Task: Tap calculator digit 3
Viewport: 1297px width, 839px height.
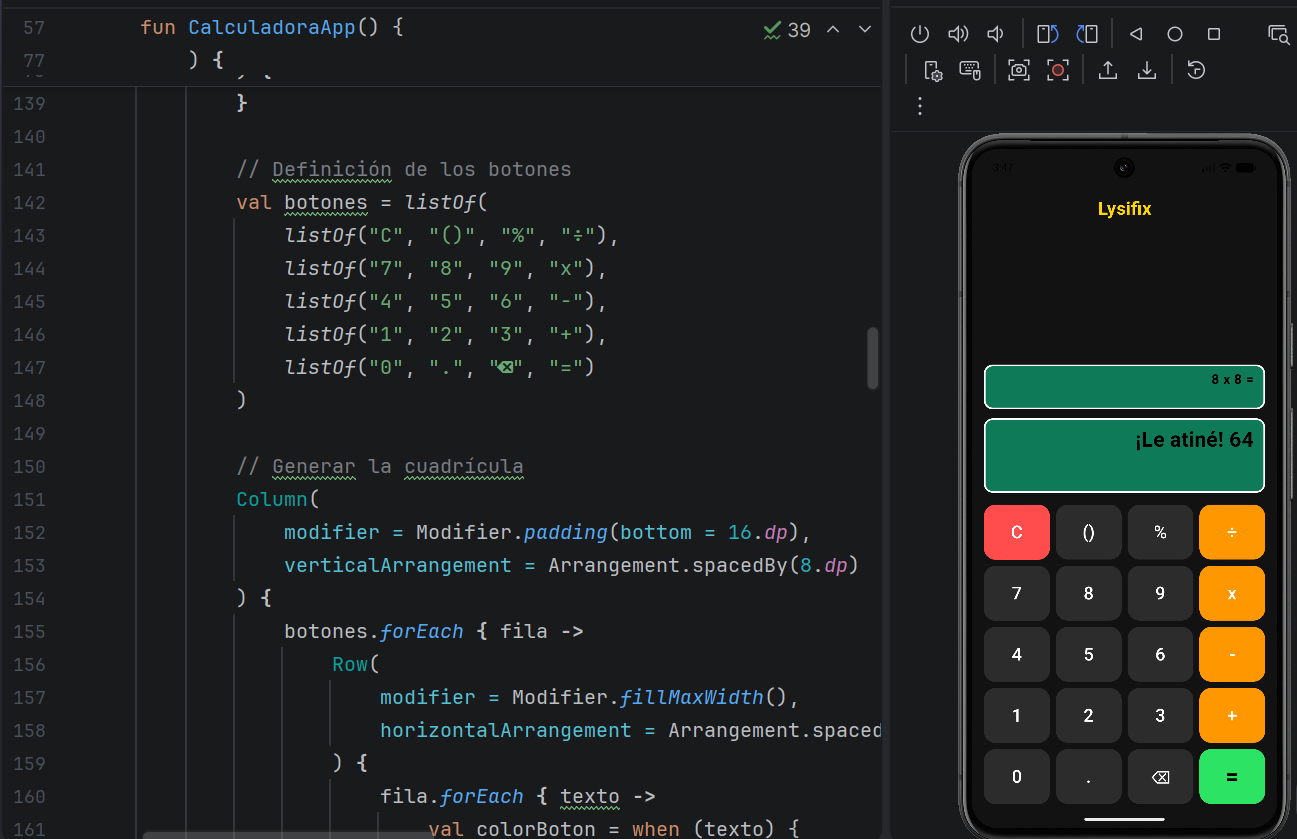Action: (x=1160, y=715)
